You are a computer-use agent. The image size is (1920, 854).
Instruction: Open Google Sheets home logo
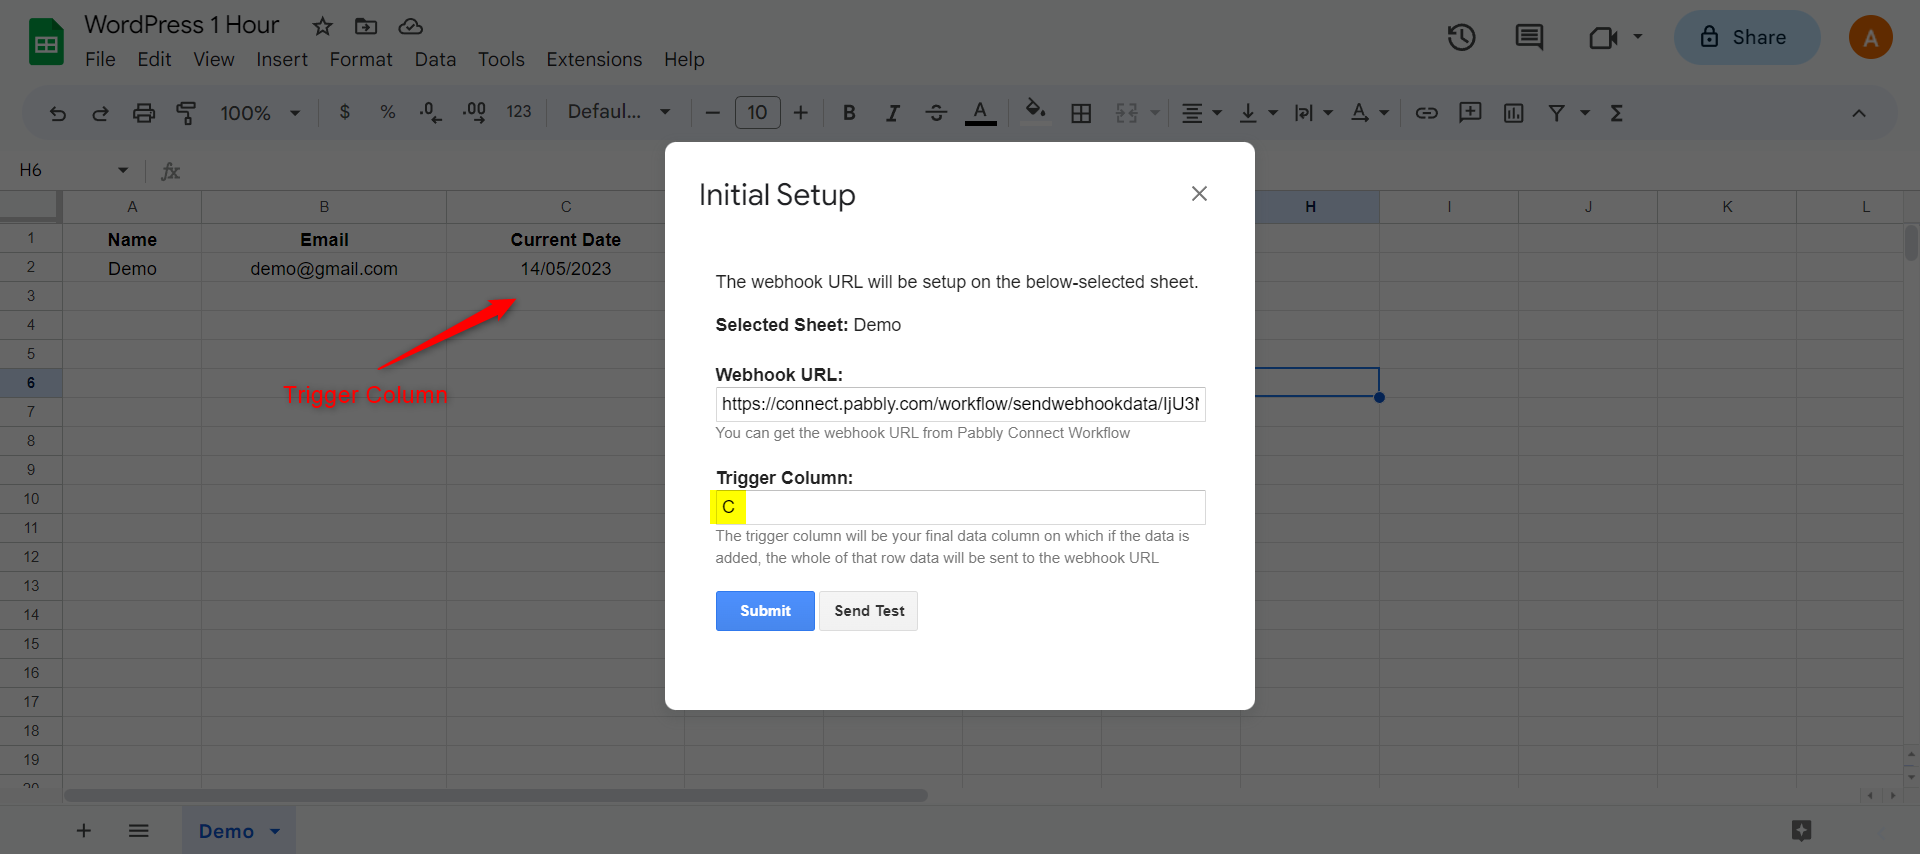(46, 42)
